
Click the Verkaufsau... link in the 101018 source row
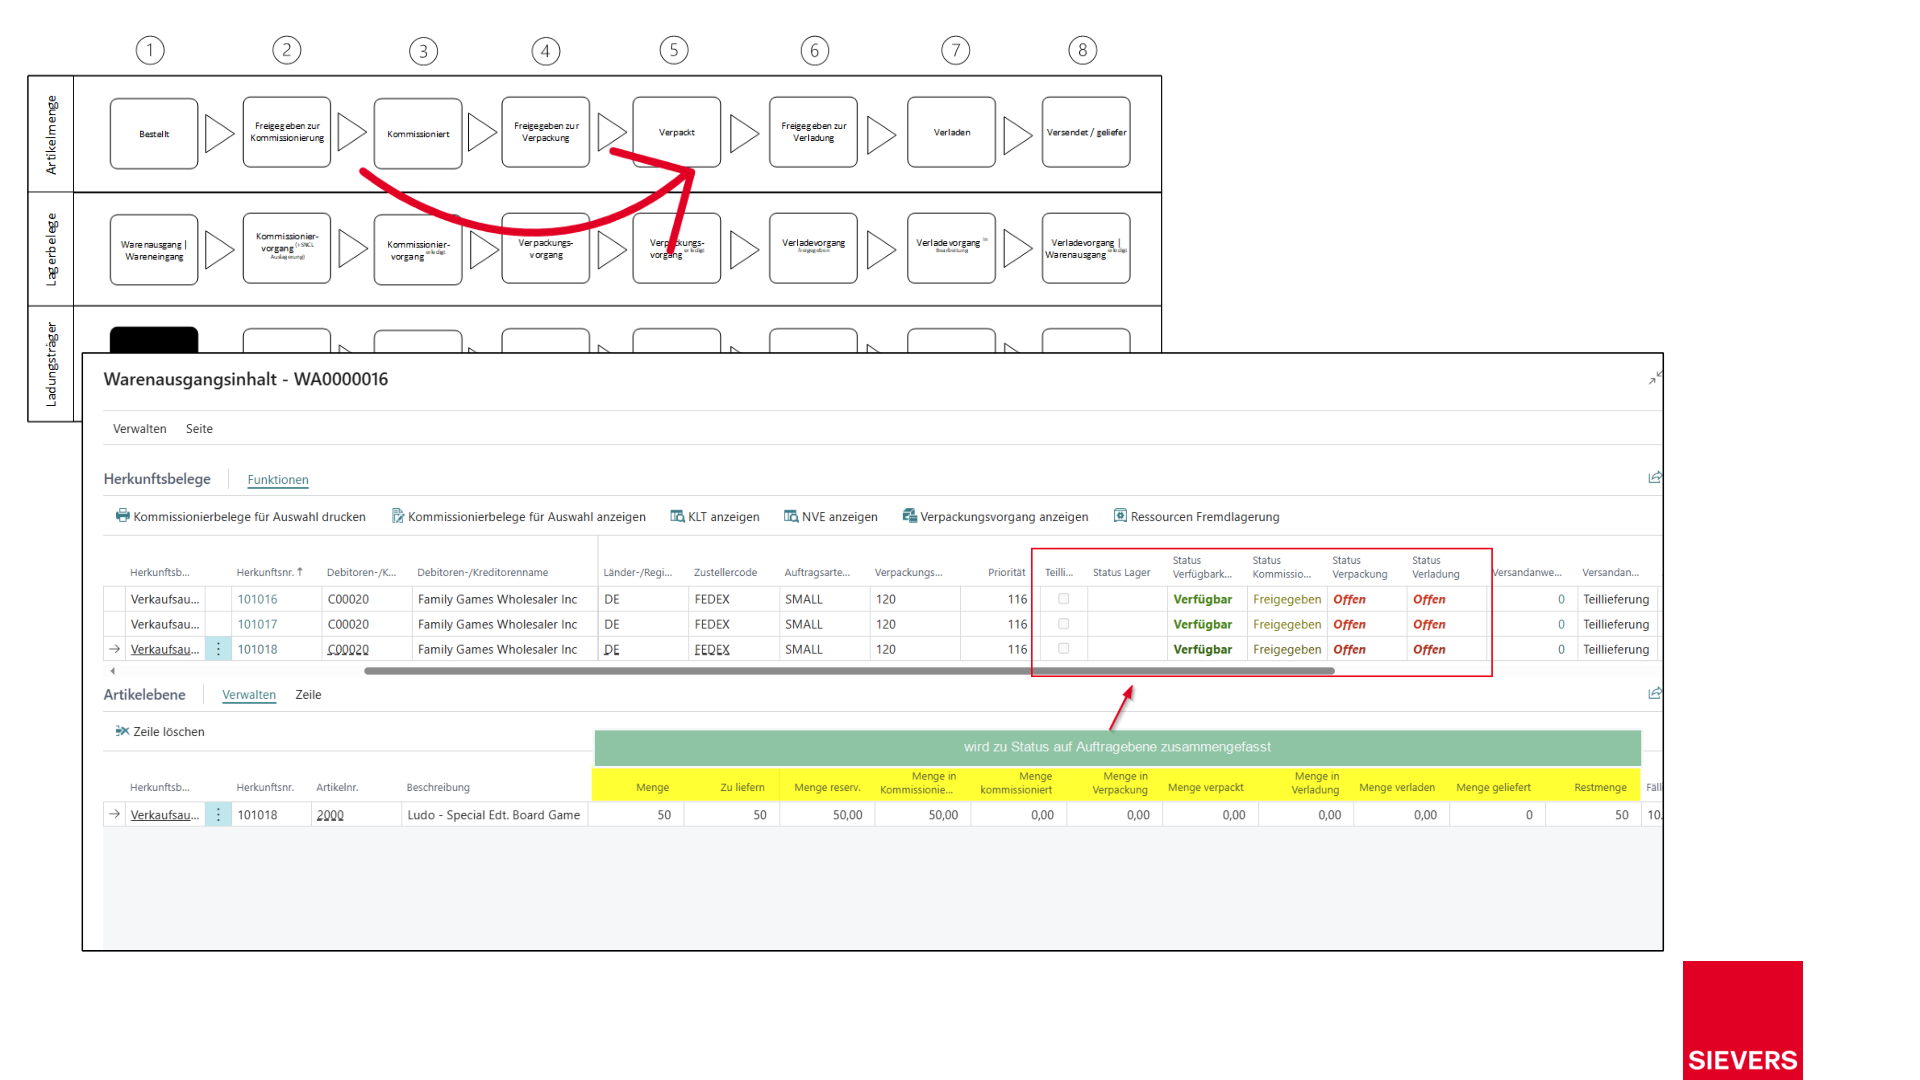click(x=165, y=649)
